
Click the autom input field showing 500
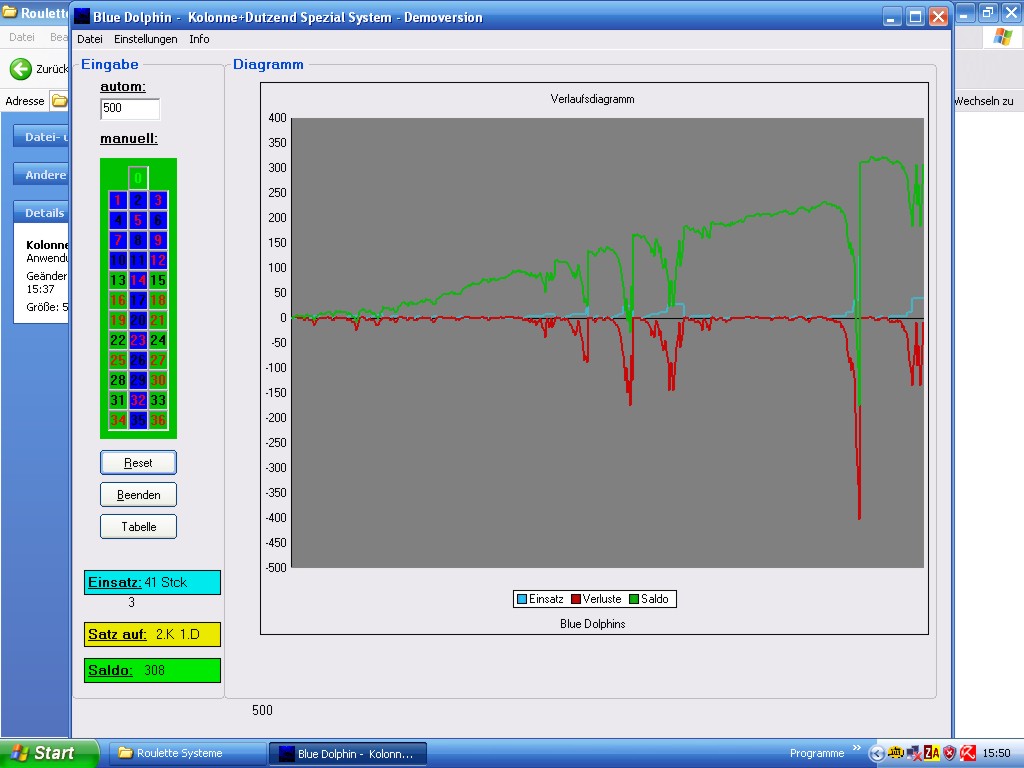[130, 109]
